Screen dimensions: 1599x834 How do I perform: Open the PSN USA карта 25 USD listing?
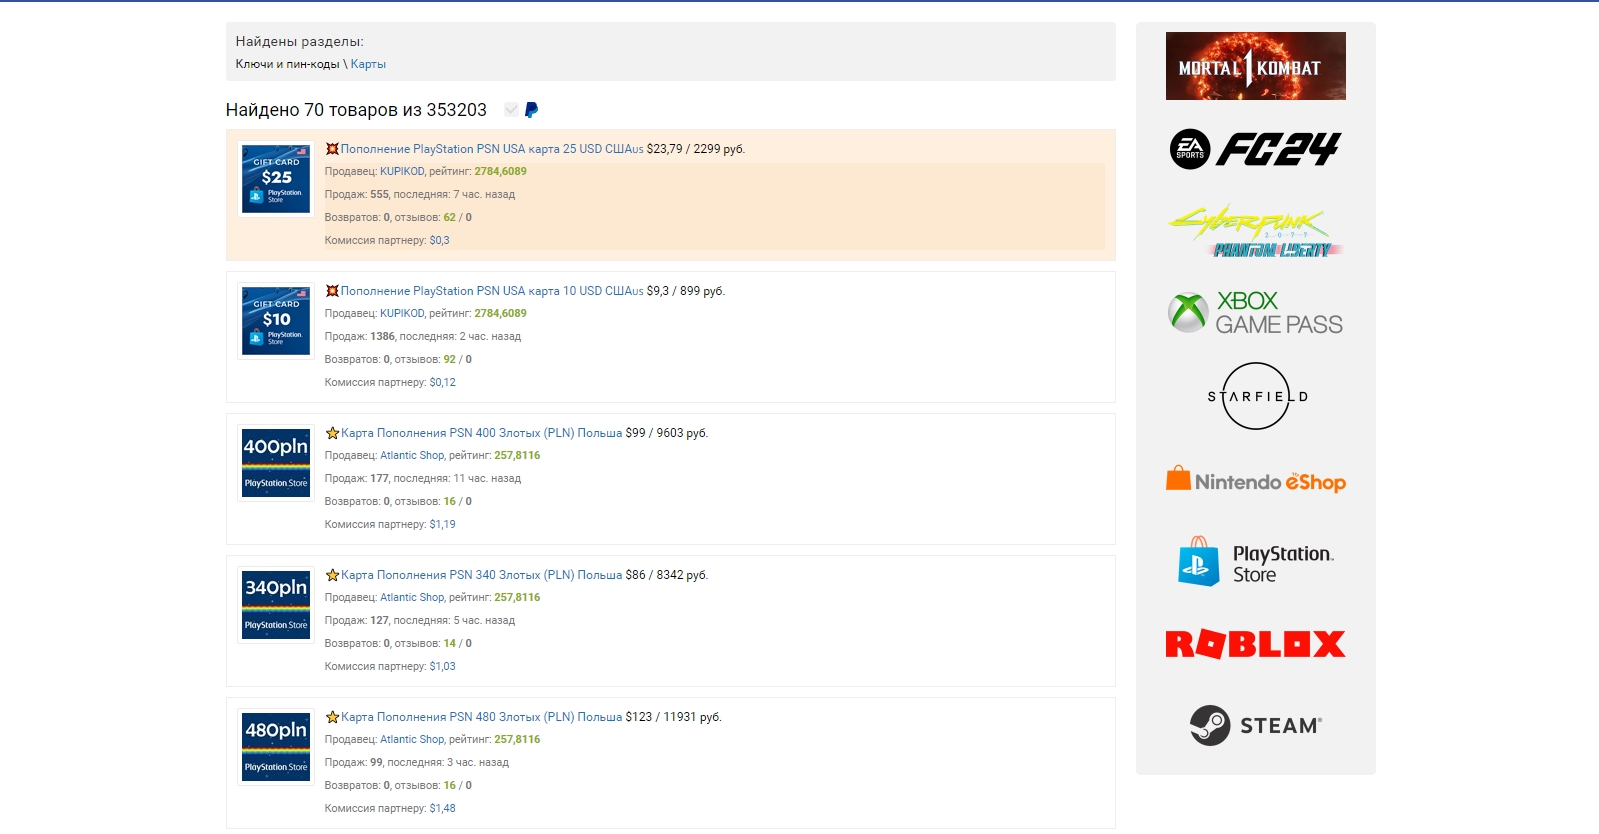click(492, 149)
